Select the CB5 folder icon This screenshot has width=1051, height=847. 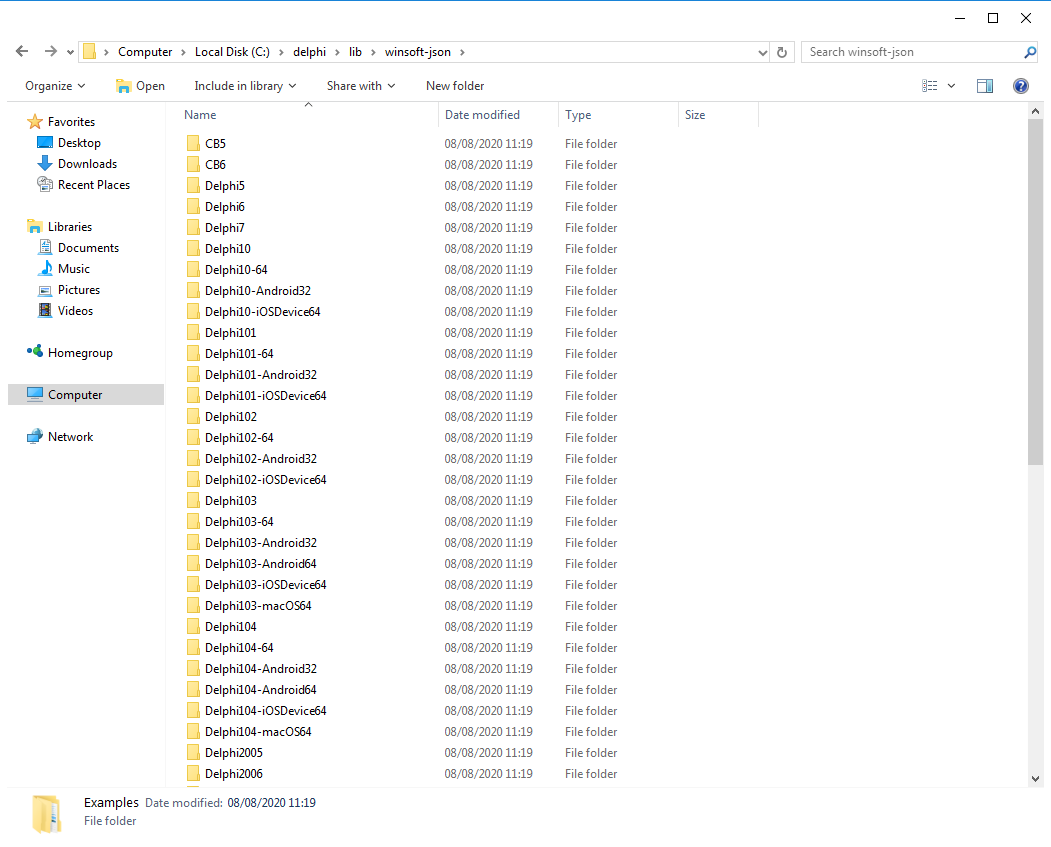tap(193, 143)
